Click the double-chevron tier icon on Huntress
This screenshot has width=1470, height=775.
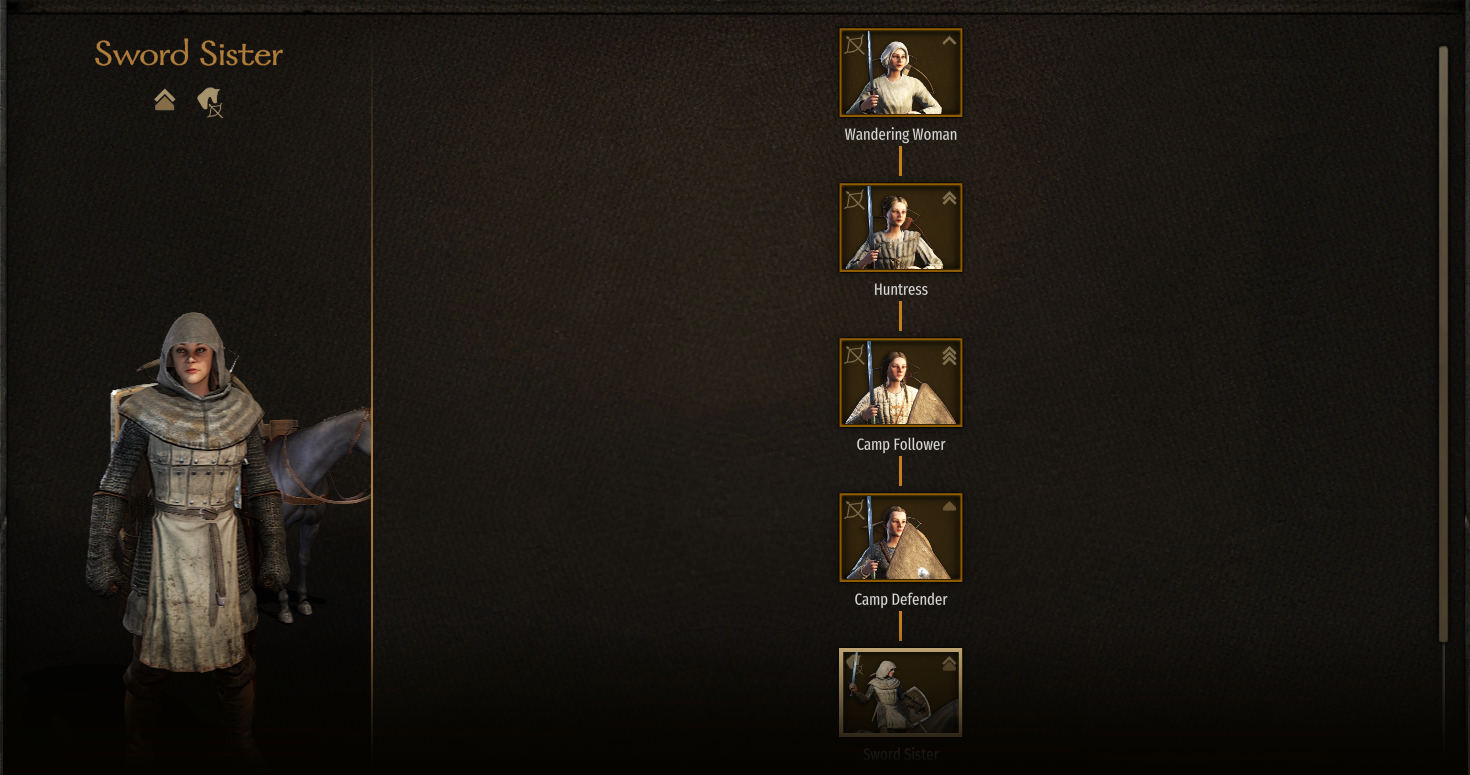949,198
